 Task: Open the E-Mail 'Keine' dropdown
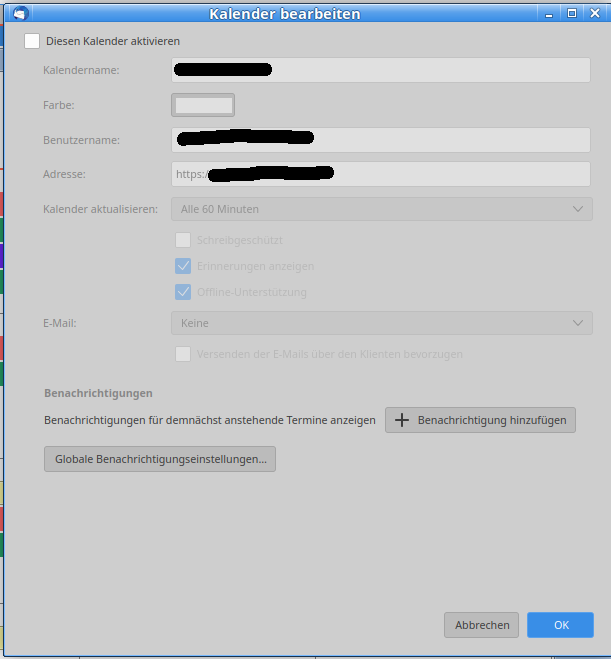[x=382, y=323]
